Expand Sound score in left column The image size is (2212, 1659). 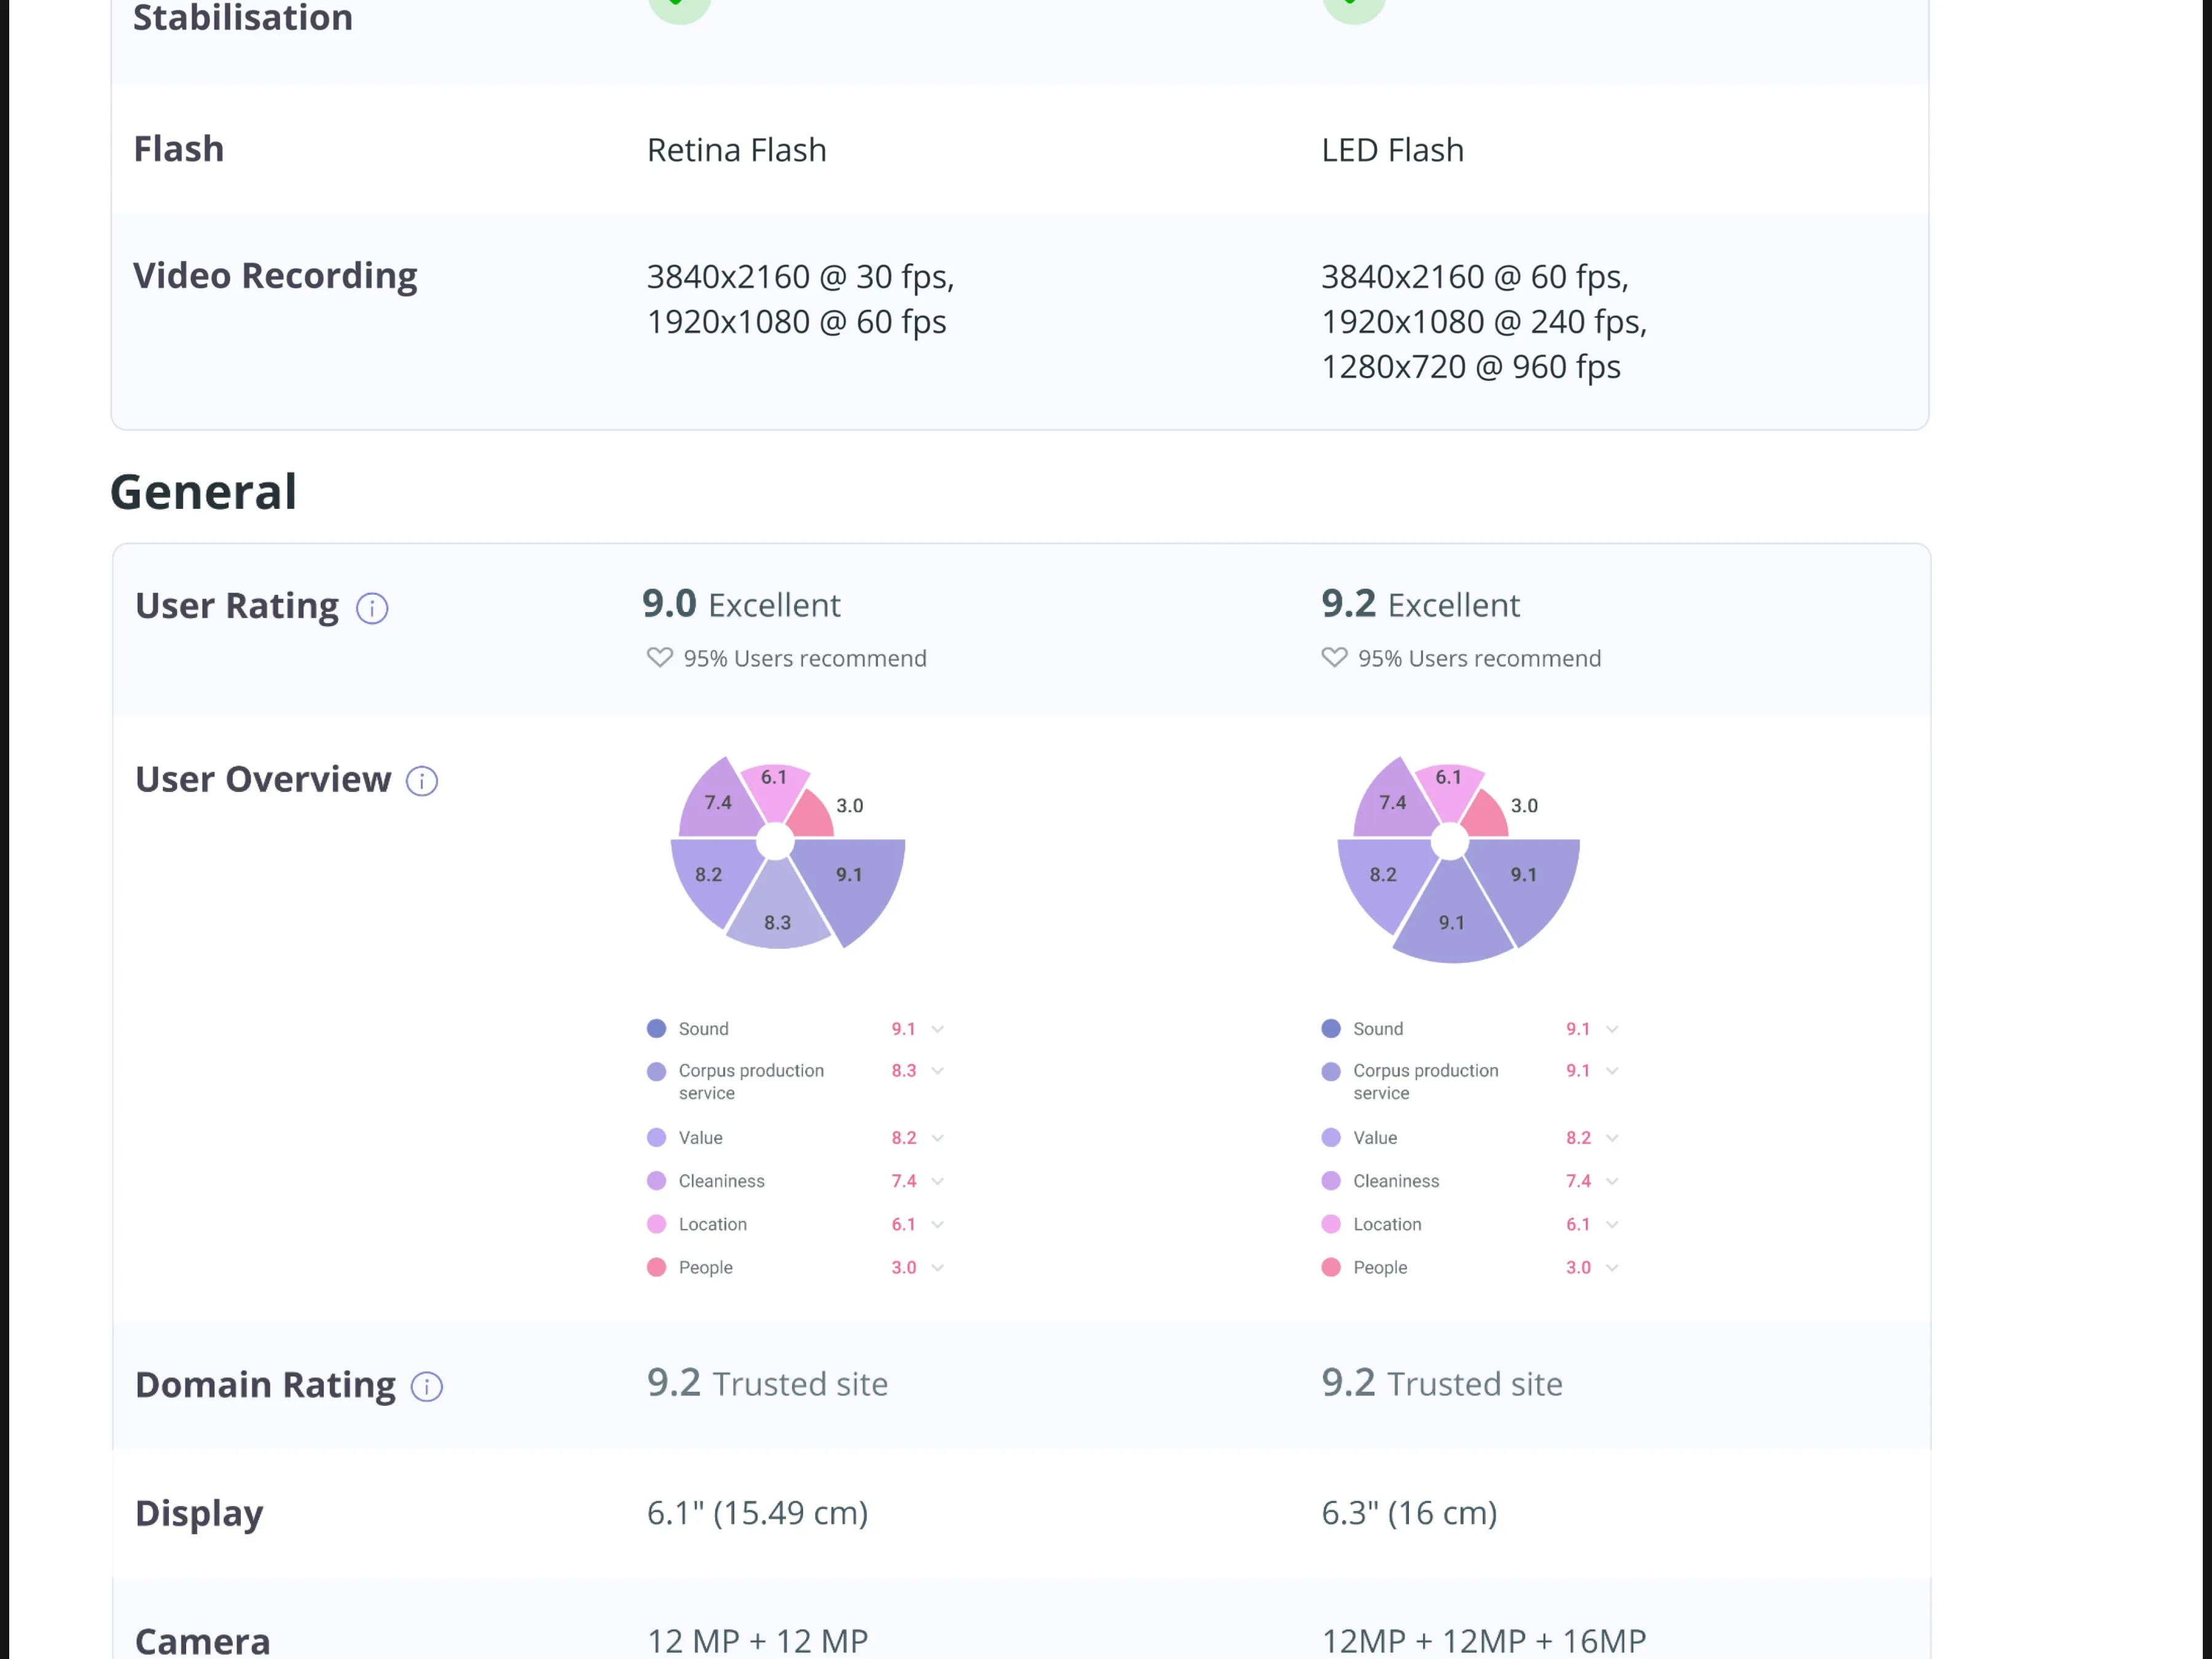[937, 1029]
